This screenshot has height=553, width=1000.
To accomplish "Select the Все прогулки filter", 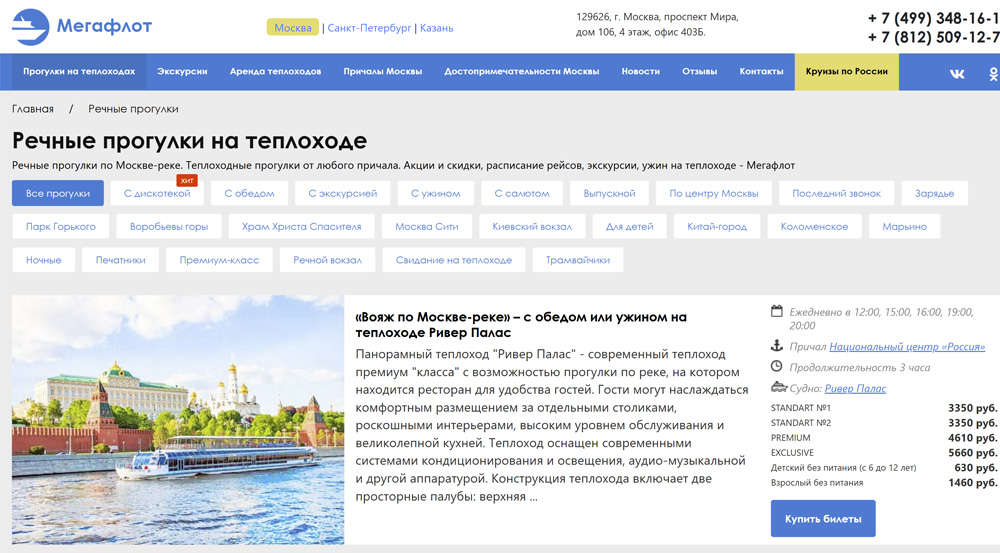I will click(x=58, y=193).
